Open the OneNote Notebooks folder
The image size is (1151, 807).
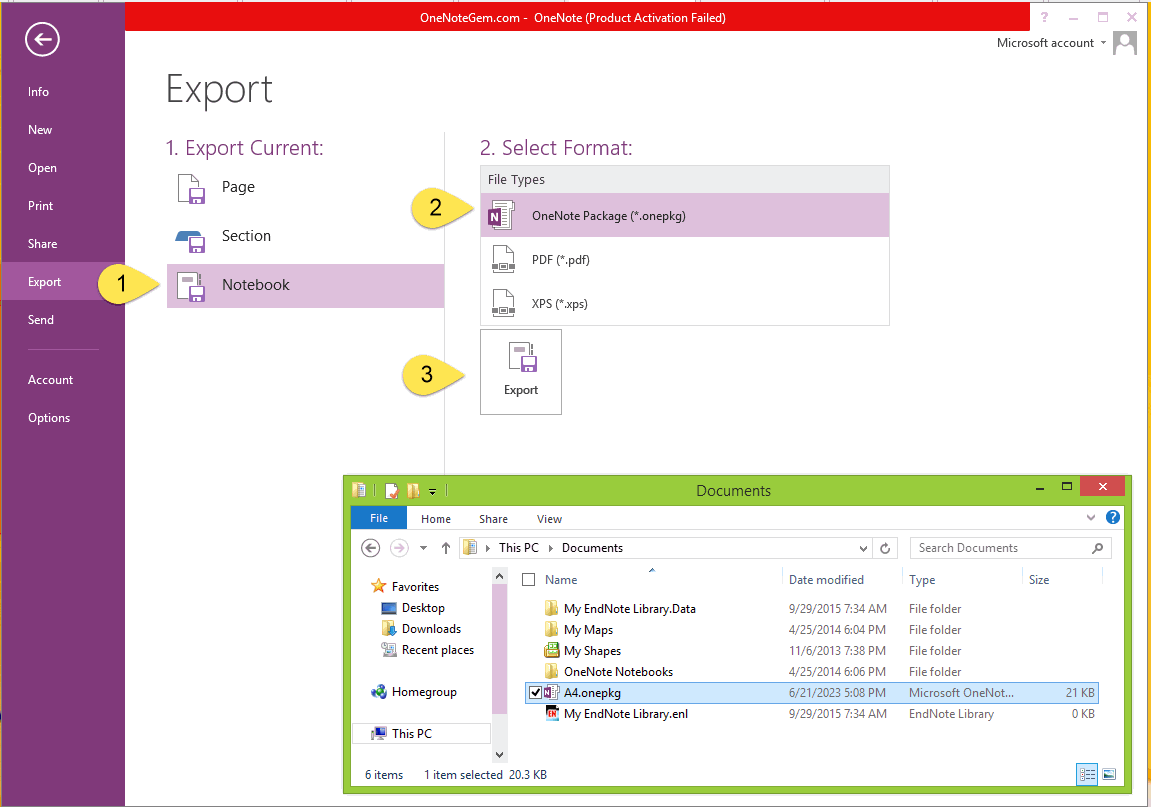pyautogui.click(x=617, y=672)
